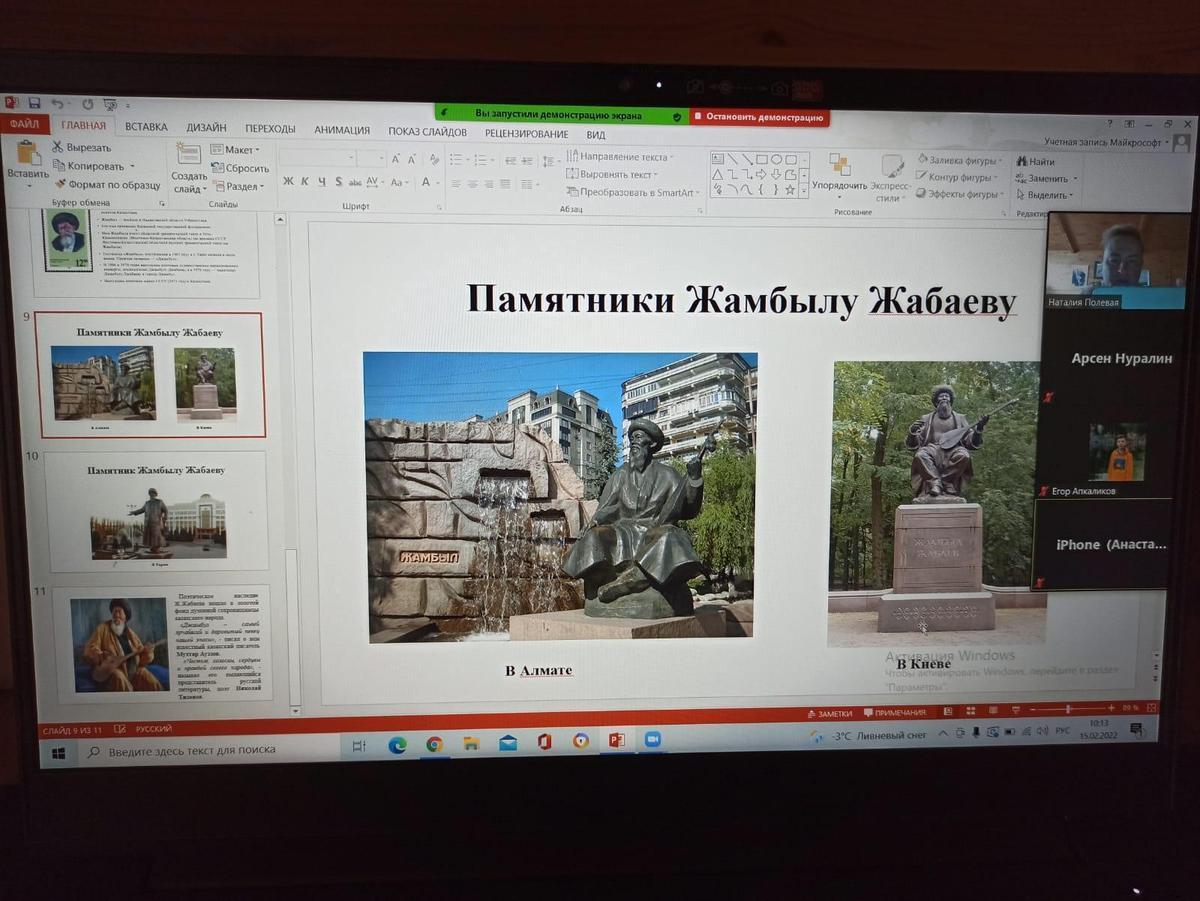1200x901 pixels.
Task: Adjust the zoom slider in status bar
Action: (x=1070, y=708)
